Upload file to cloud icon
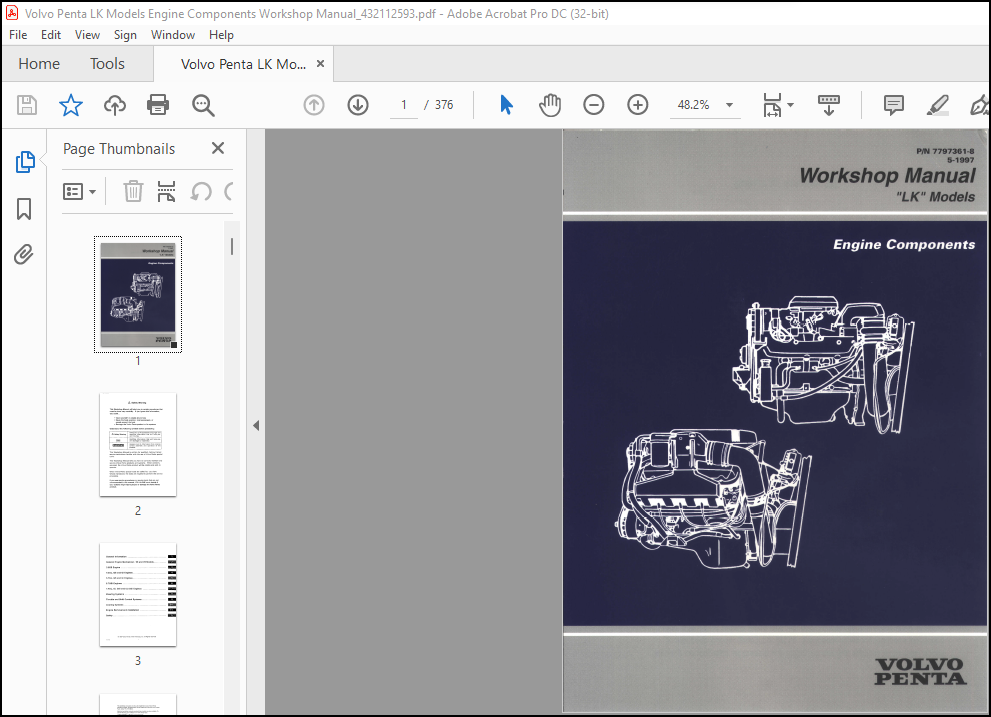 114,105
